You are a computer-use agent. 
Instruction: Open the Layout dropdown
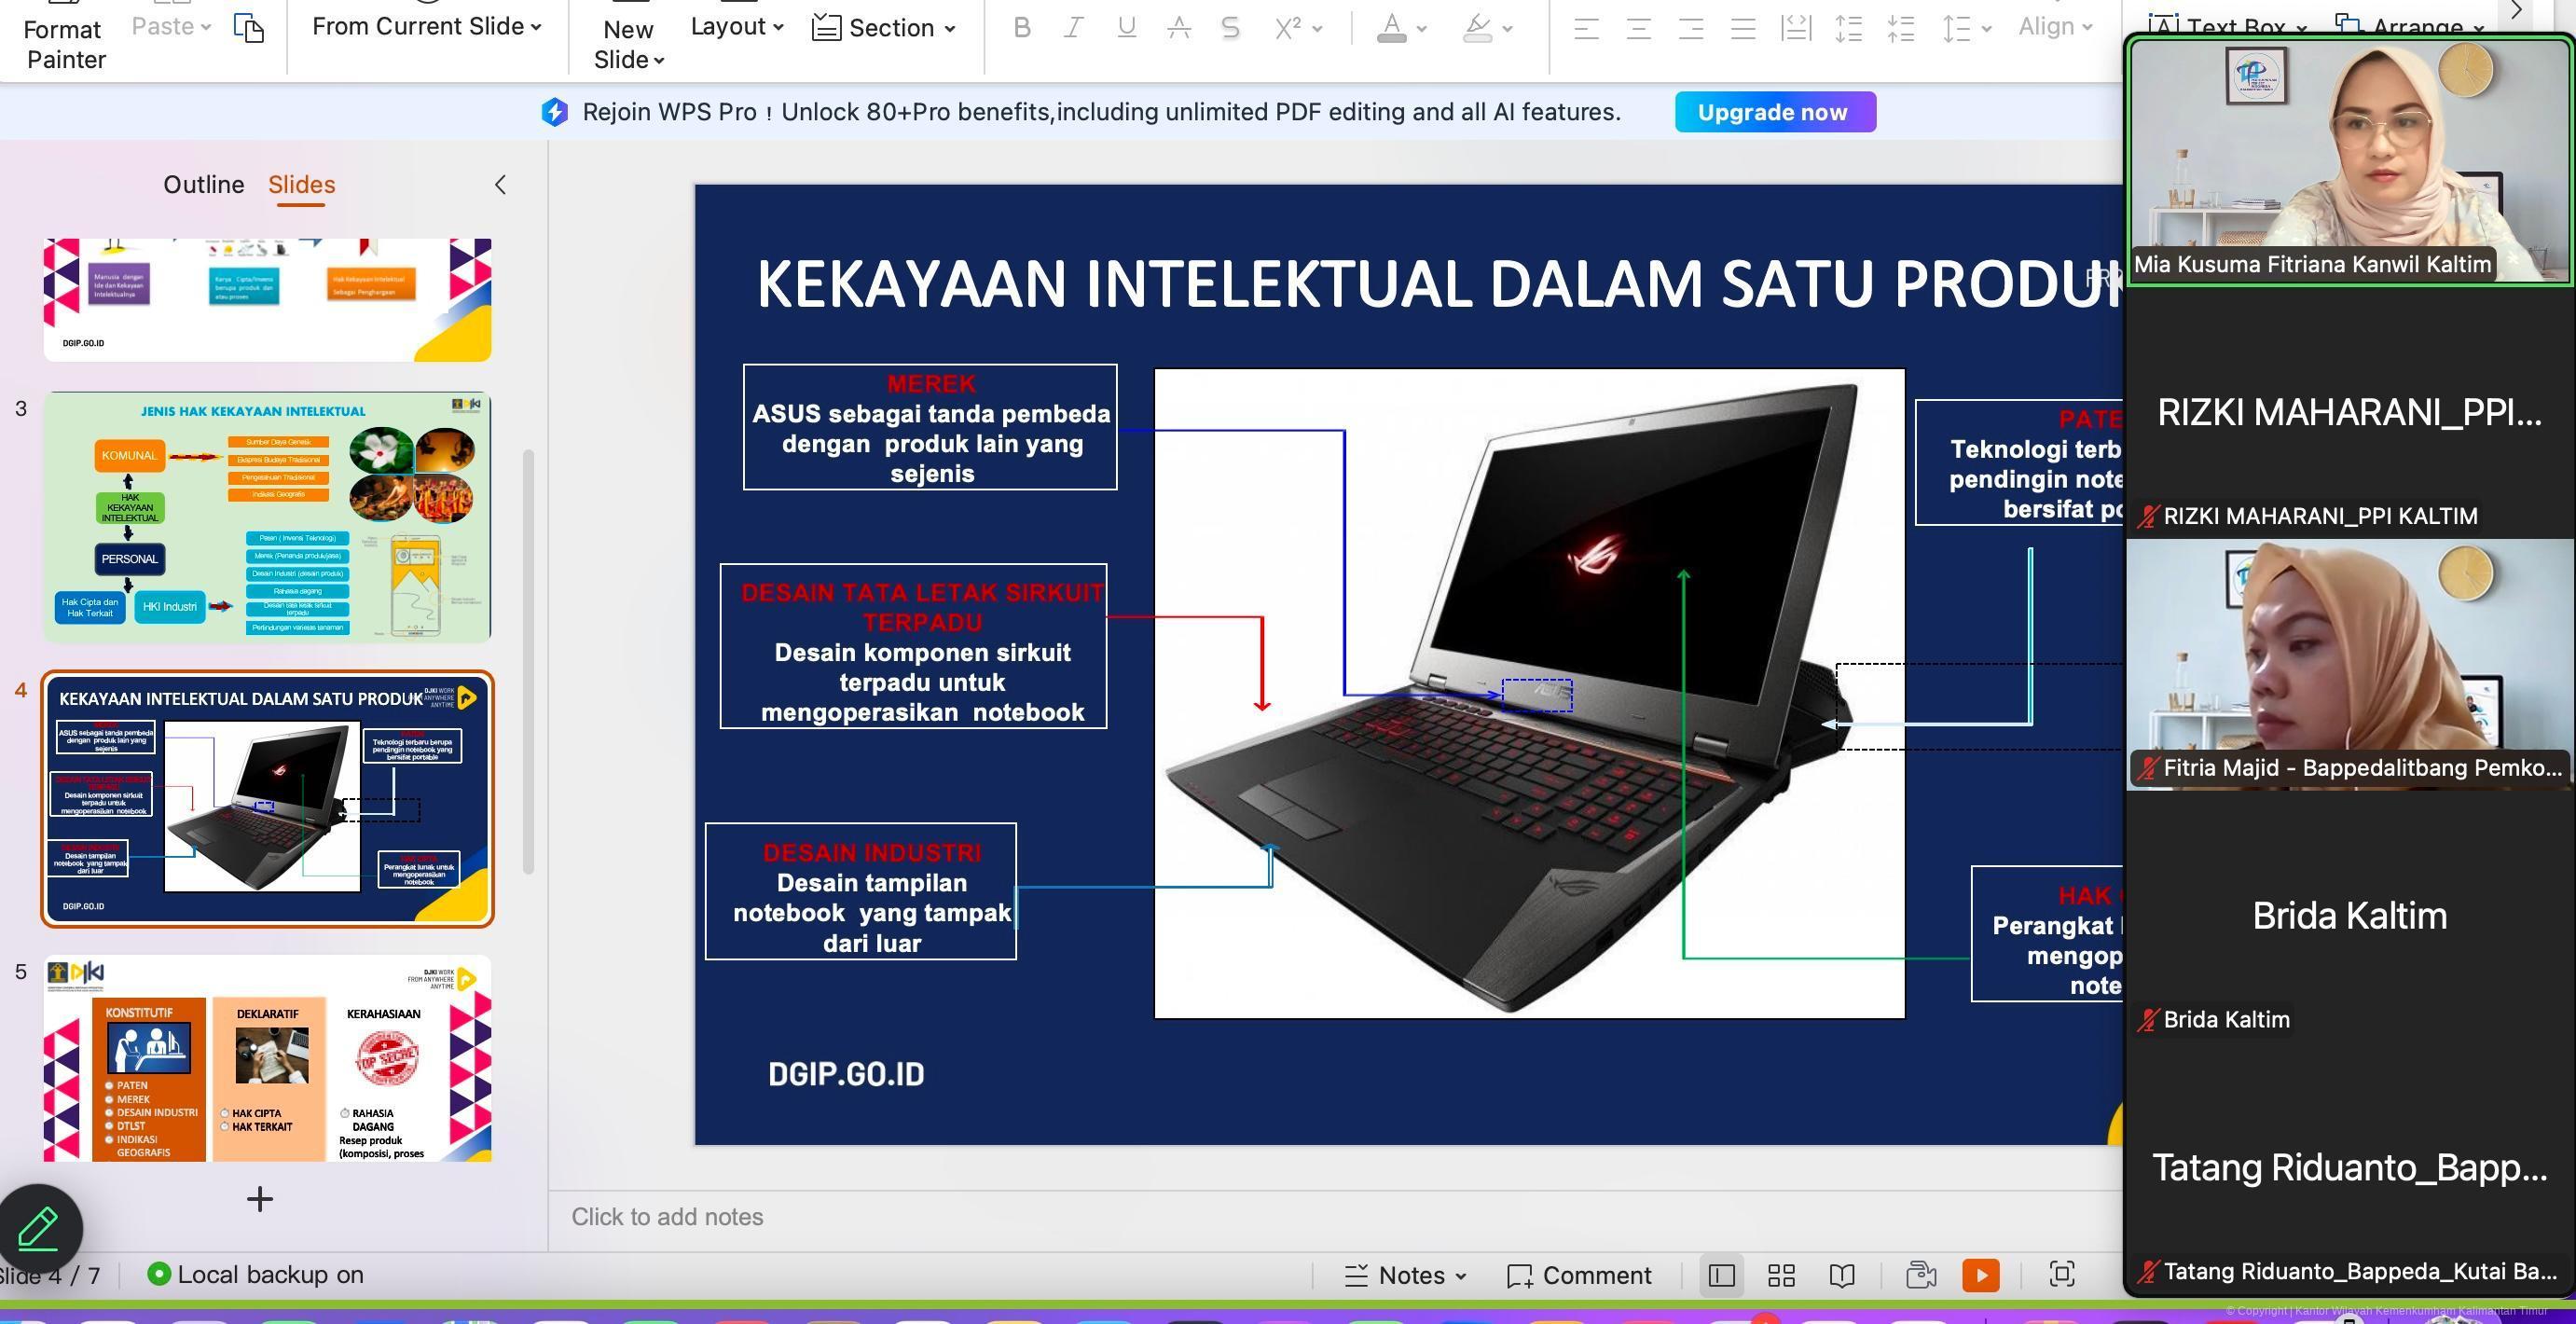[x=737, y=27]
